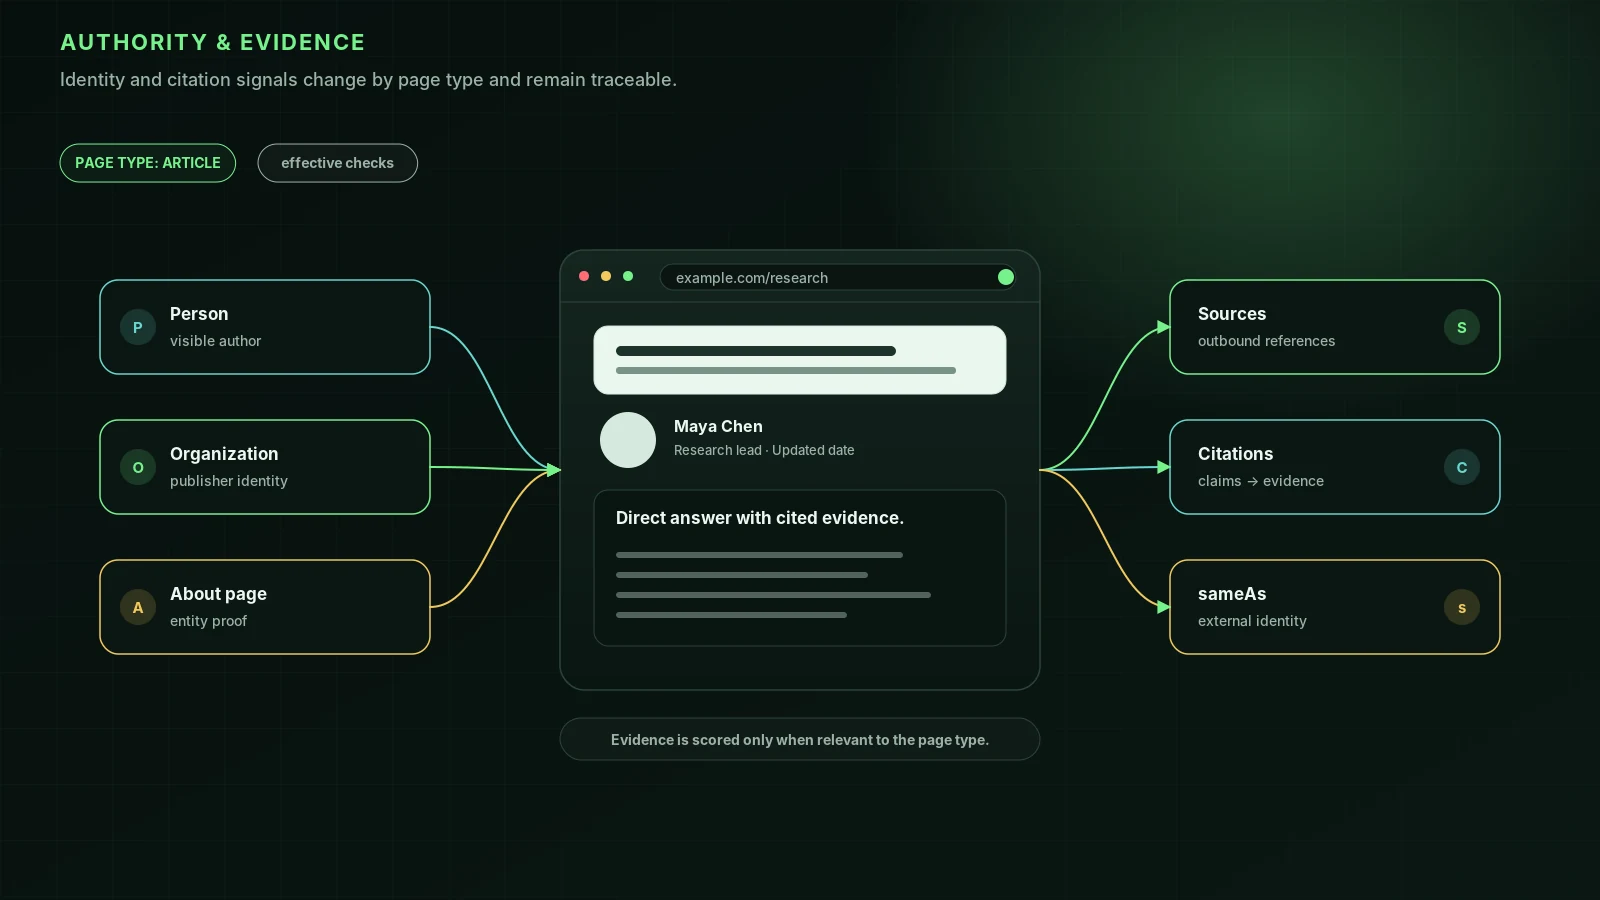This screenshot has width=1600, height=900.
Task: Click the 'outbound references' label
Action: point(1266,341)
